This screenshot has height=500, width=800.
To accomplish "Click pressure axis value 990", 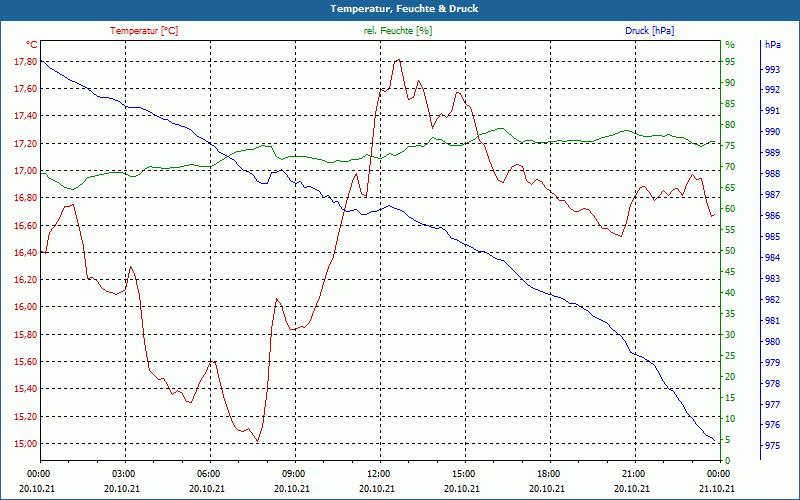I will pos(772,132).
